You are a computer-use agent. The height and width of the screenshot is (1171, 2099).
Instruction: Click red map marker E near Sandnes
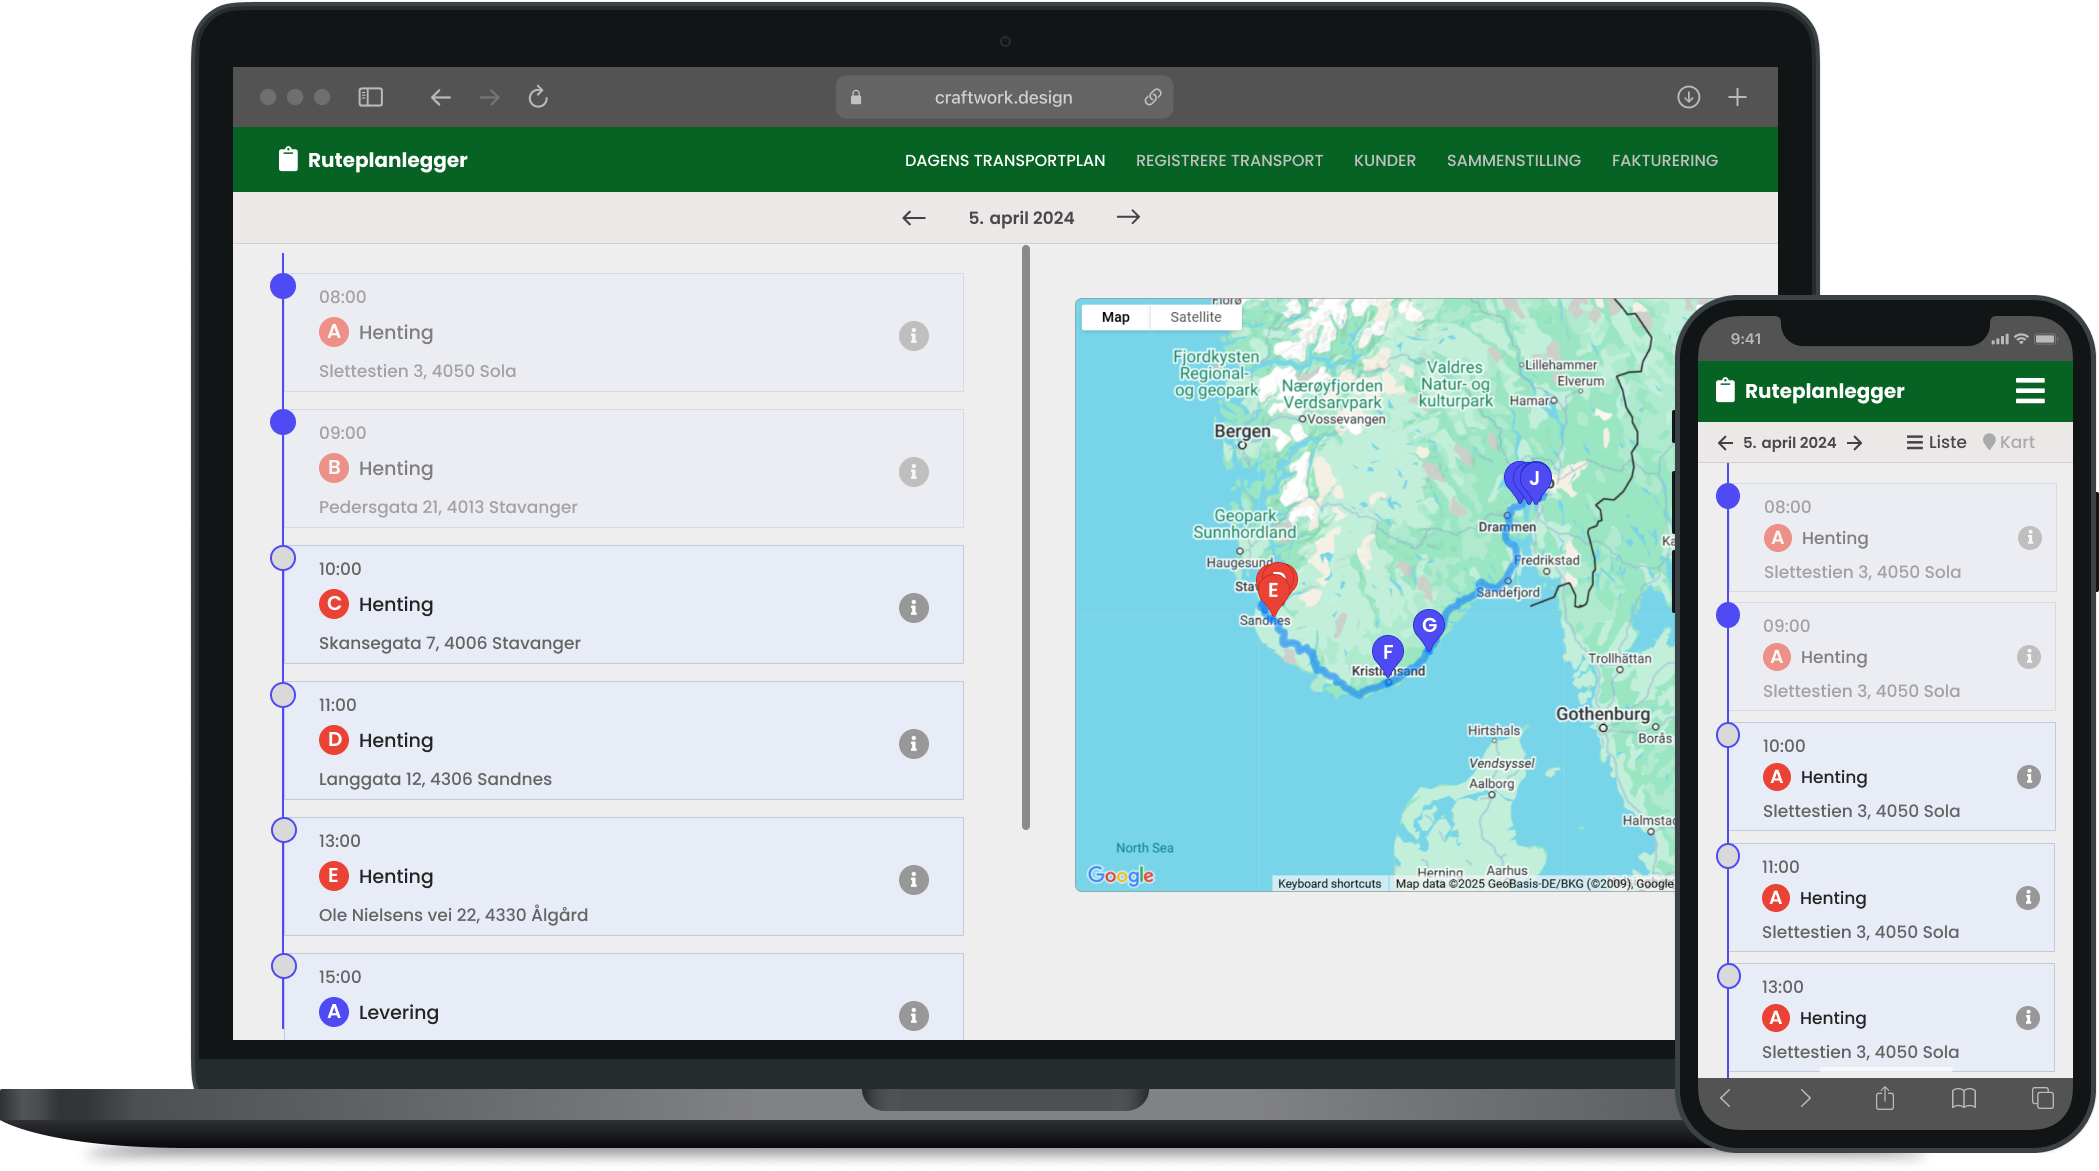[x=1273, y=593]
